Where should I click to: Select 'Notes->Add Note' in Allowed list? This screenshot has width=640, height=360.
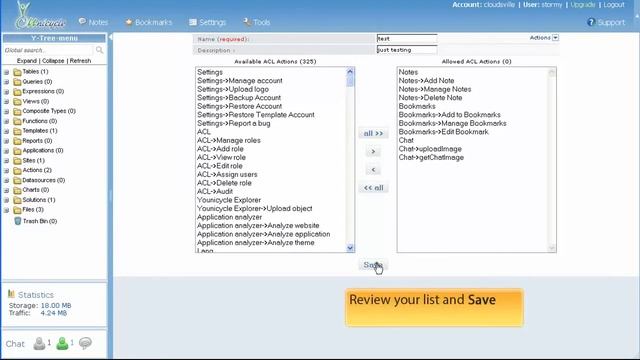tap(426, 81)
